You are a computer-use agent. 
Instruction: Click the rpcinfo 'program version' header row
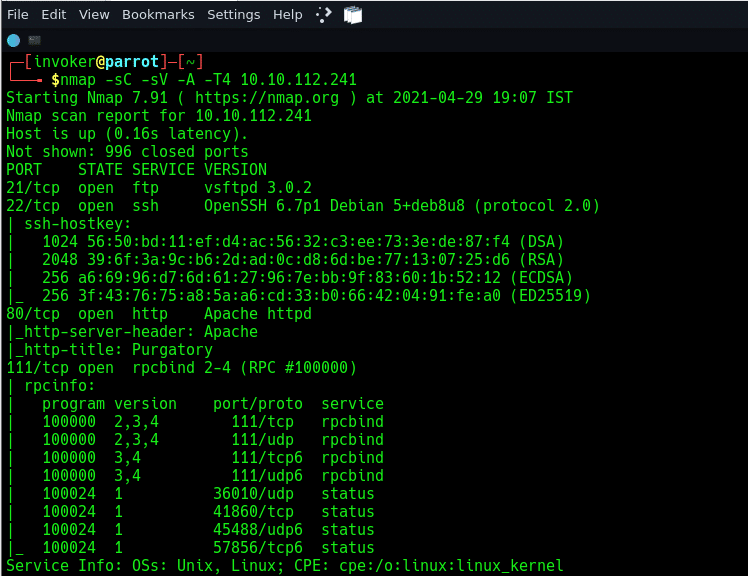pyautogui.click(x=213, y=404)
